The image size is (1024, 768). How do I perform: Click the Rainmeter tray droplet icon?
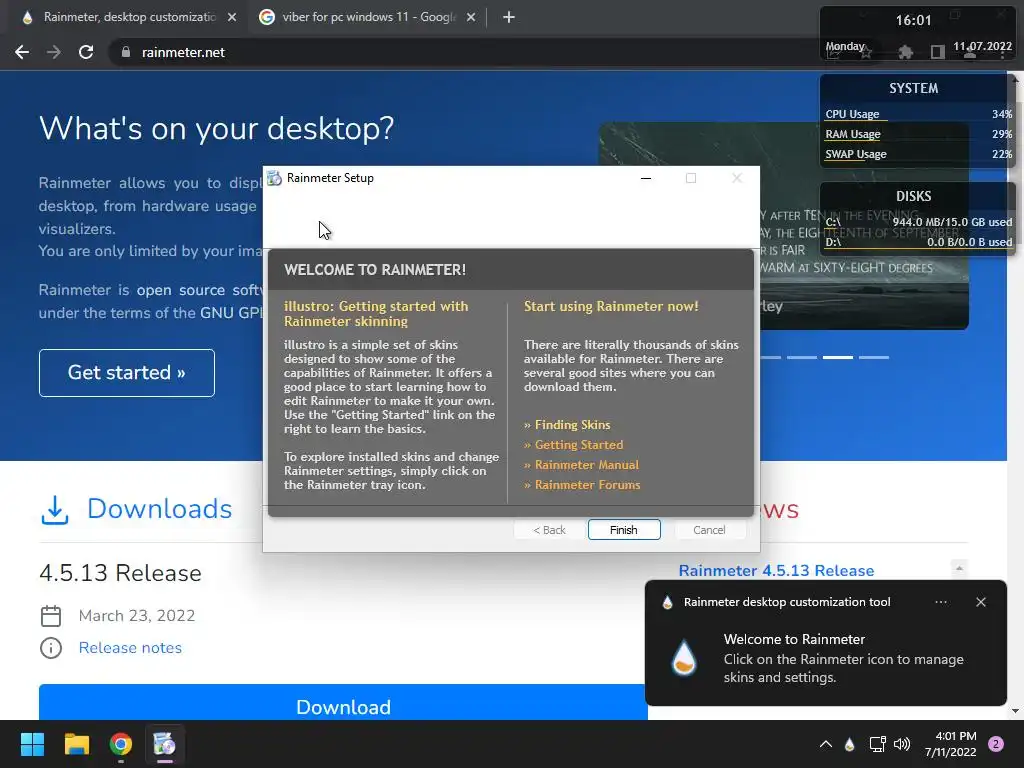click(x=849, y=744)
